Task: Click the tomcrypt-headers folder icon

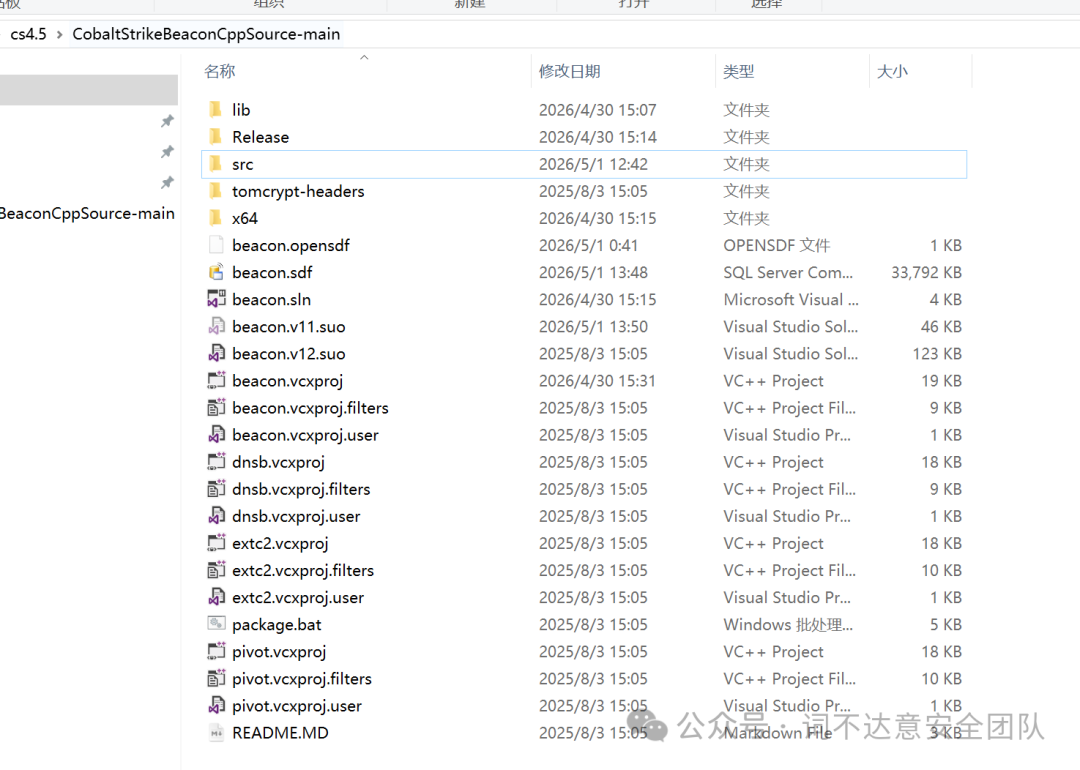Action: coord(216,191)
